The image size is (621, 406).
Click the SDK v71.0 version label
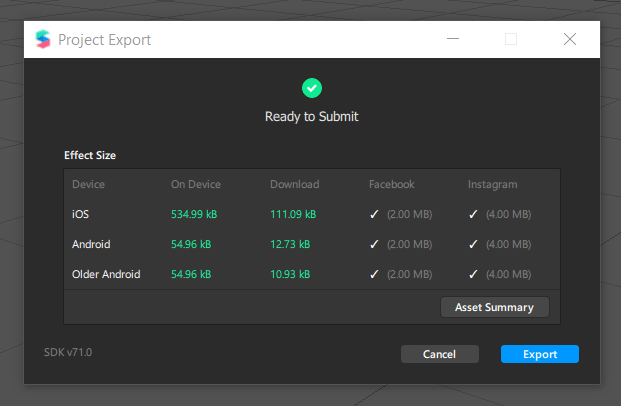click(68, 352)
